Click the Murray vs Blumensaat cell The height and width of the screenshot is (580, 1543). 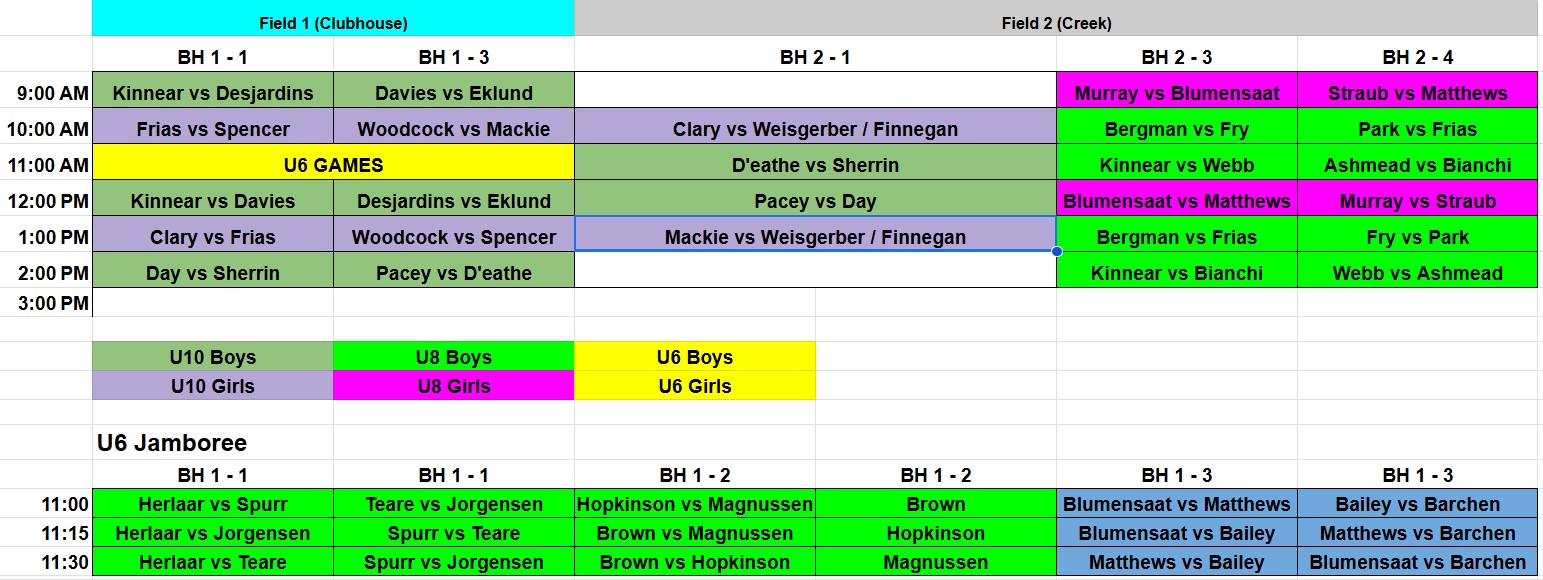[x=1177, y=93]
